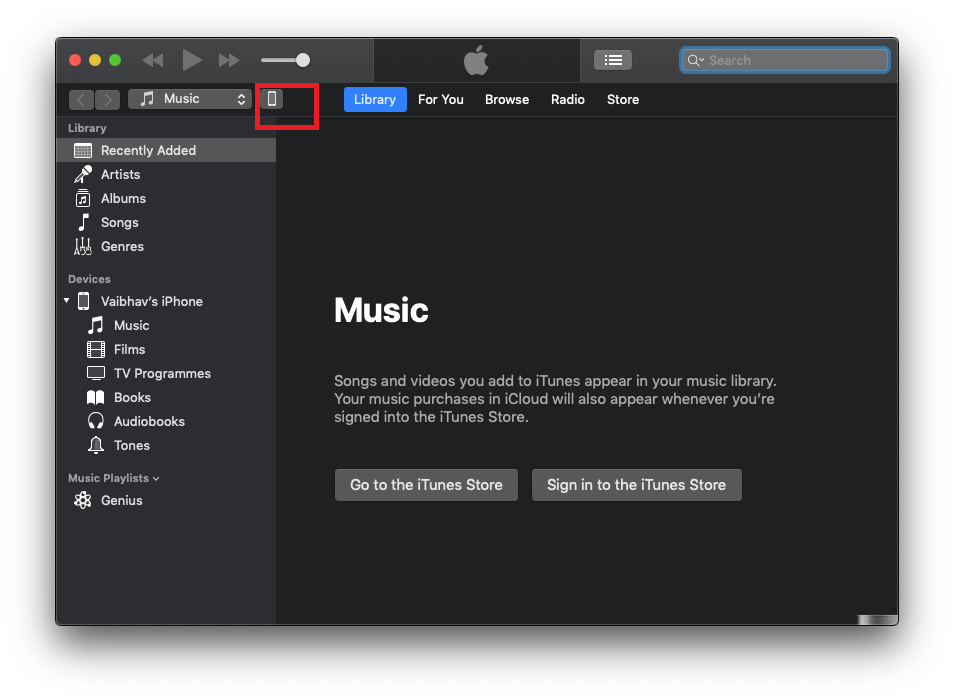Viewport: 954px width, 699px height.
Task: Open Books on the iPhone
Action: (132, 397)
